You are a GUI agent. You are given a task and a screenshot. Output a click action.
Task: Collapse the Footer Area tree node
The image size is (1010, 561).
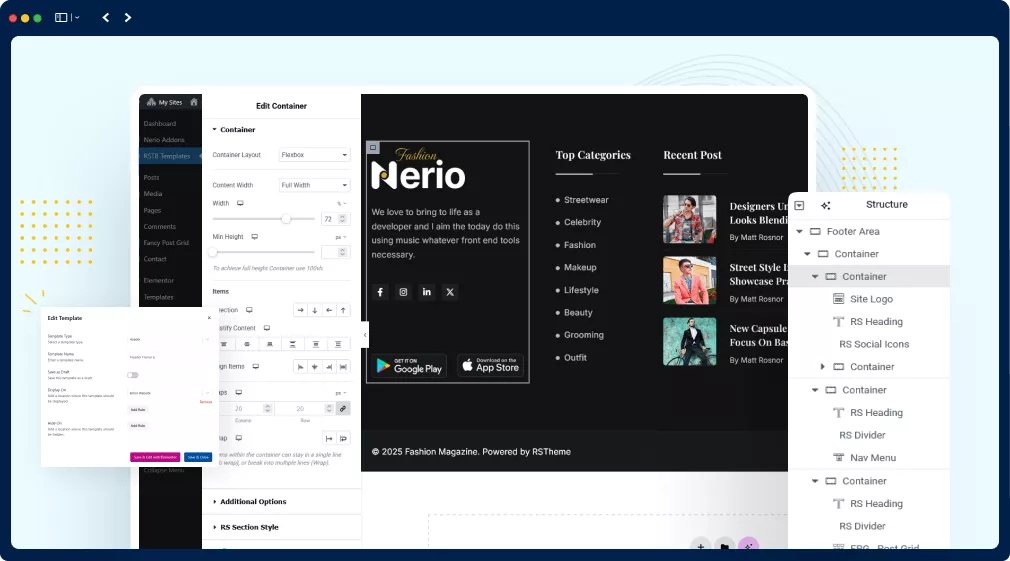pyautogui.click(x=799, y=231)
